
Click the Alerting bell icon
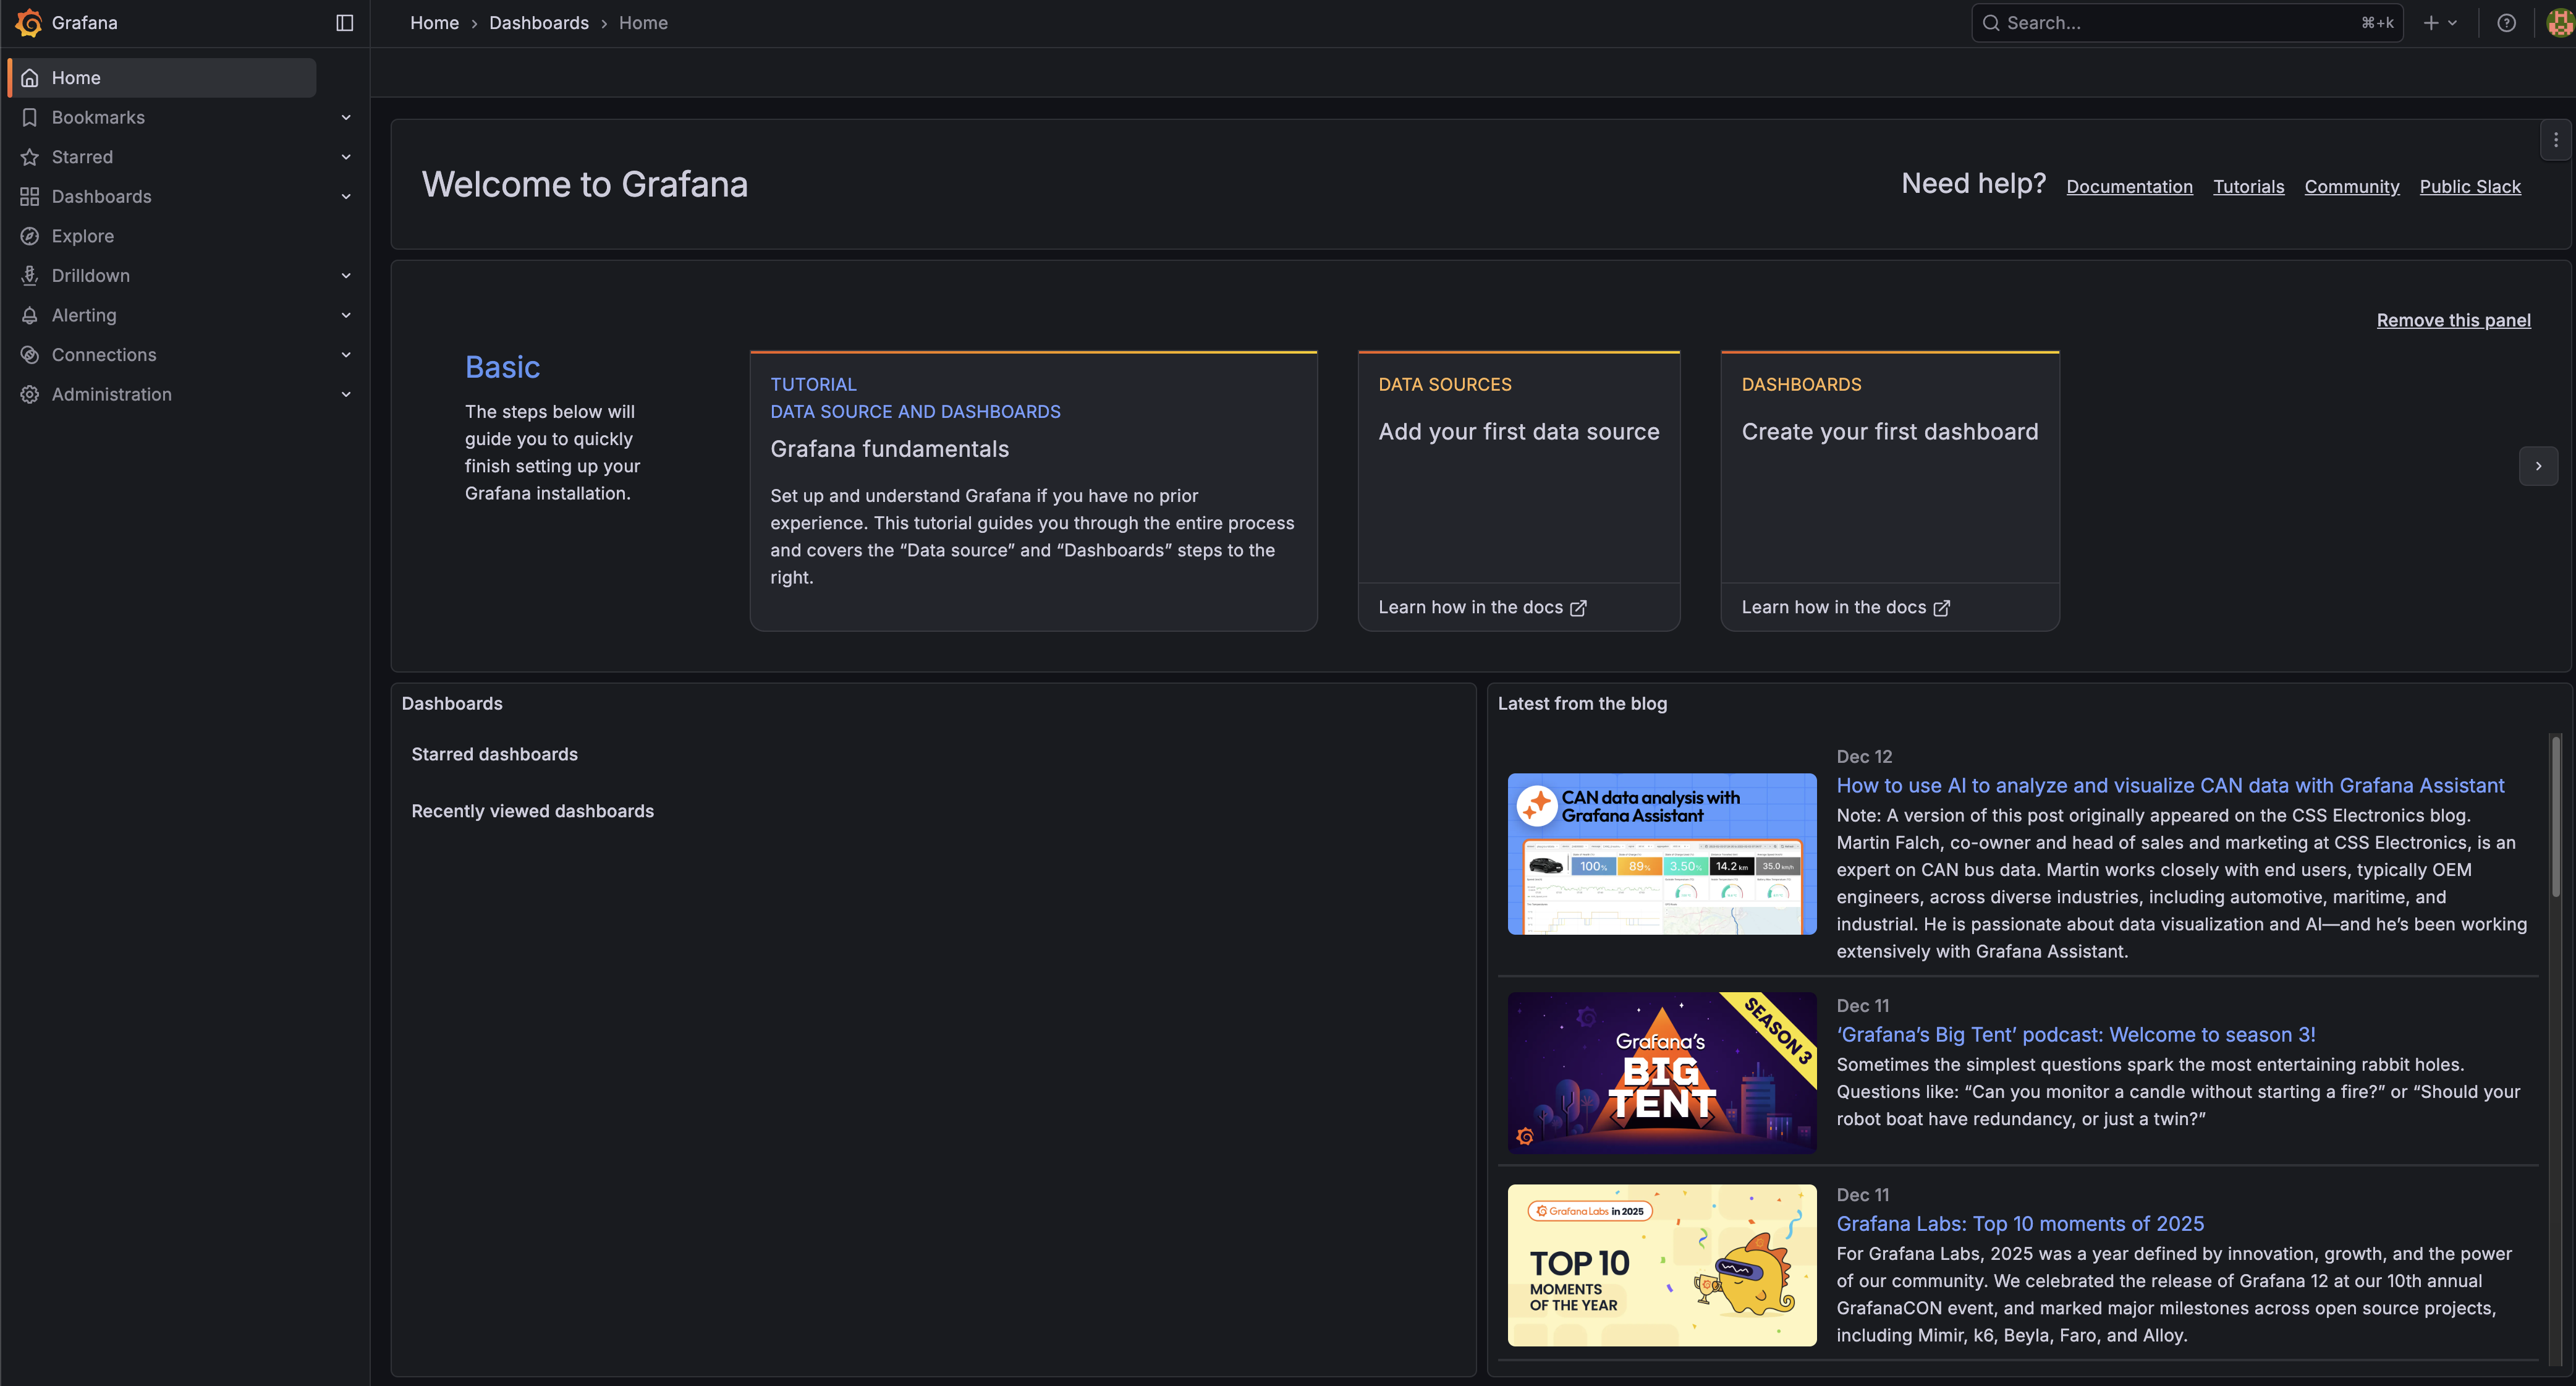30,315
